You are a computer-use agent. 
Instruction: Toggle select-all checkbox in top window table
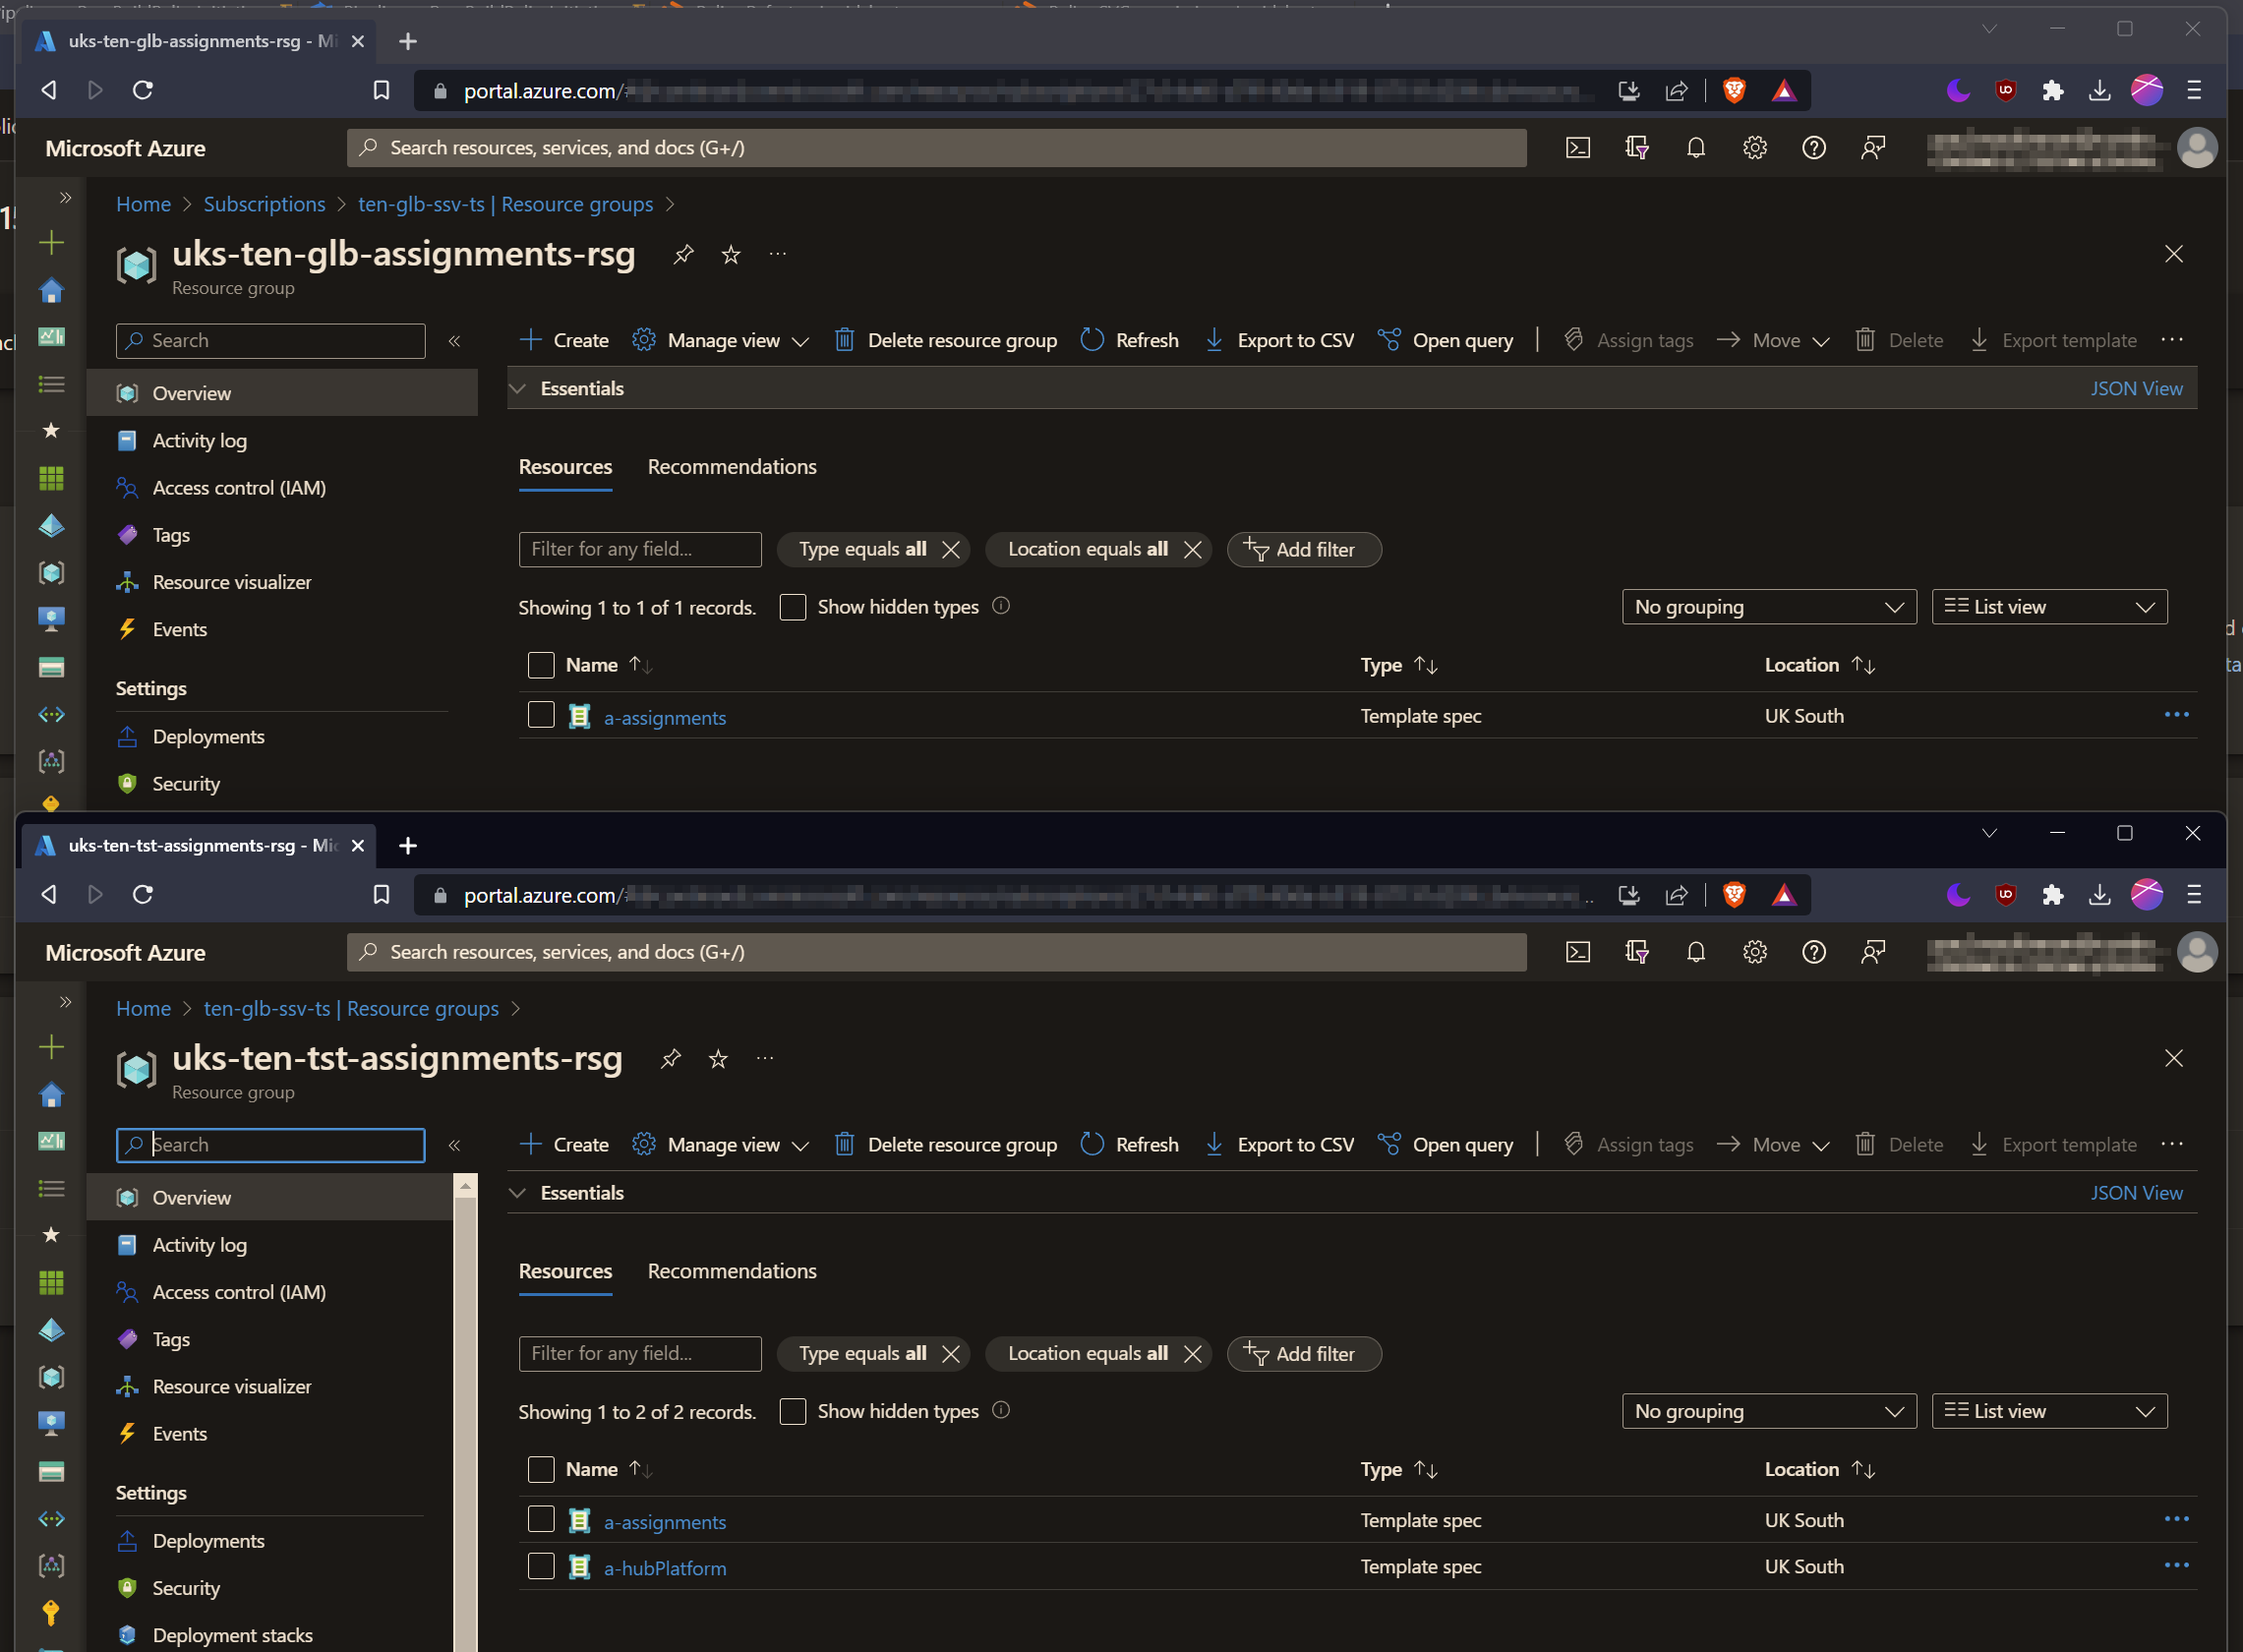[x=541, y=665]
